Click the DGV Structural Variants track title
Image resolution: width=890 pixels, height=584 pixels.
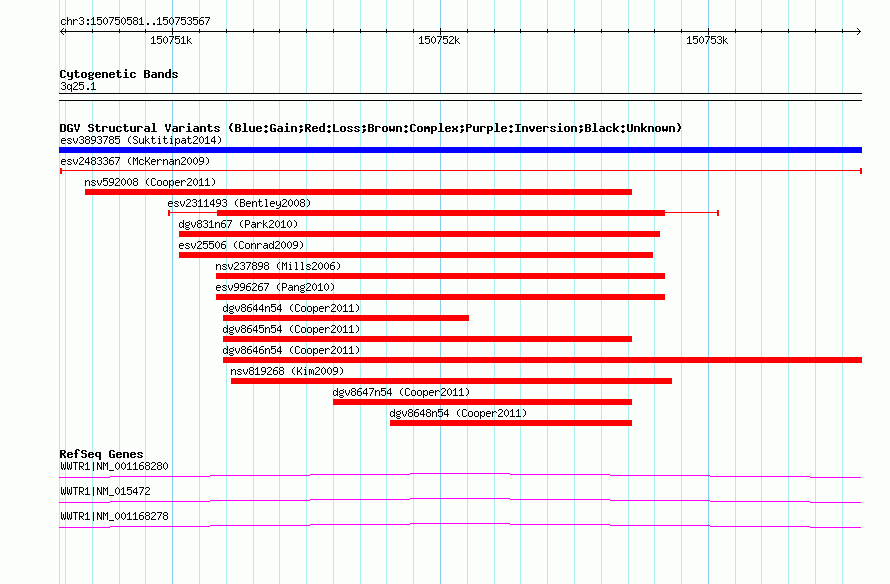[370, 128]
